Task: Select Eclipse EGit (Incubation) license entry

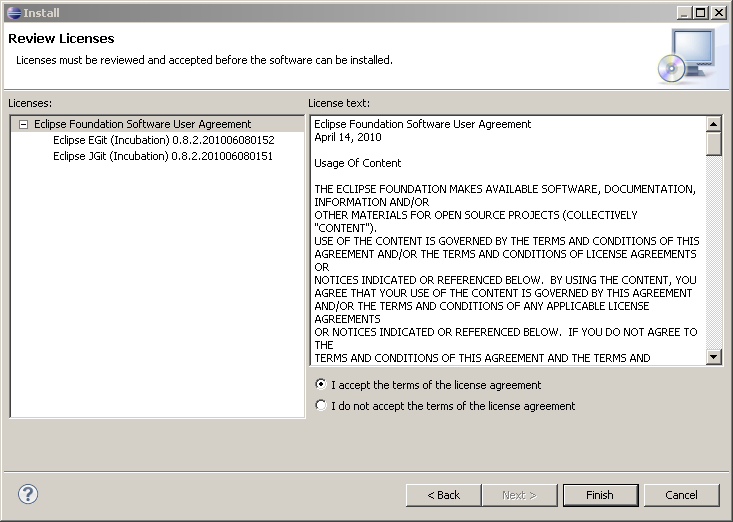Action: coord(163,140)
